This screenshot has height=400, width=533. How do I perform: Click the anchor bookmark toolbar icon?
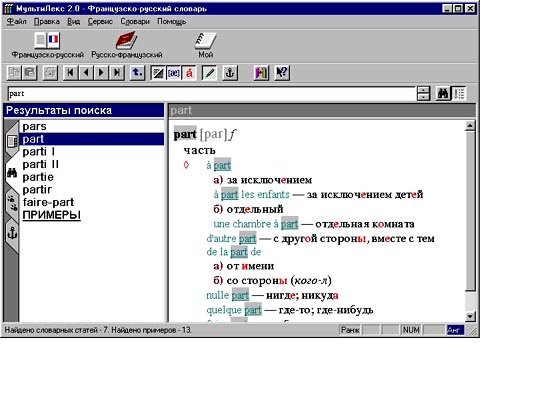230,73
